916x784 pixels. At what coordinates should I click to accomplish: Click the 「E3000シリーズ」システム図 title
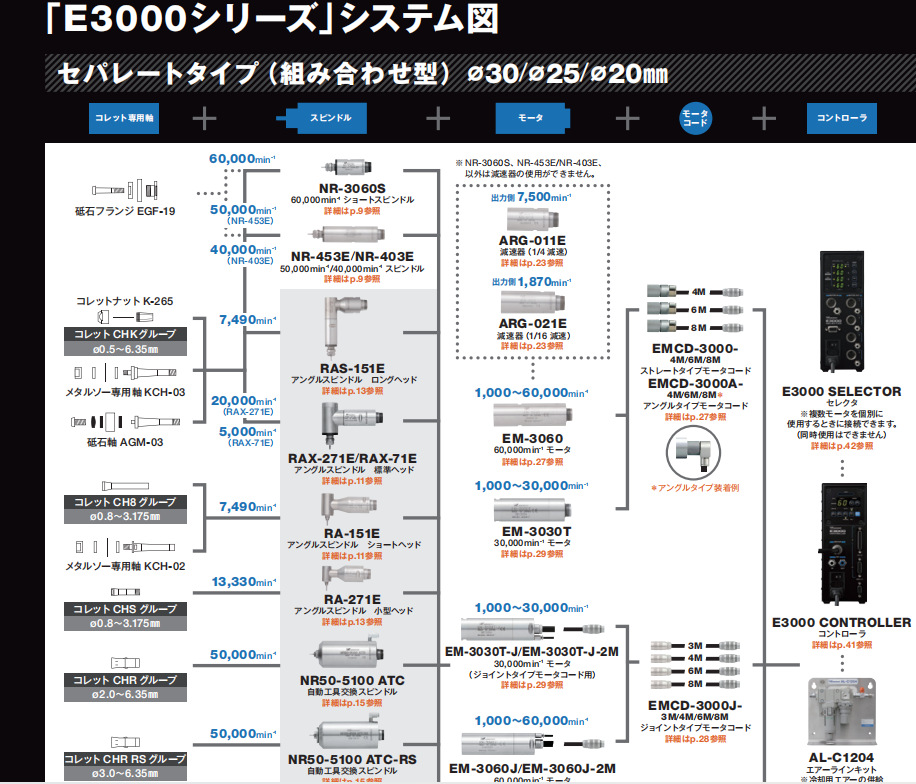(x=273, y=19)
